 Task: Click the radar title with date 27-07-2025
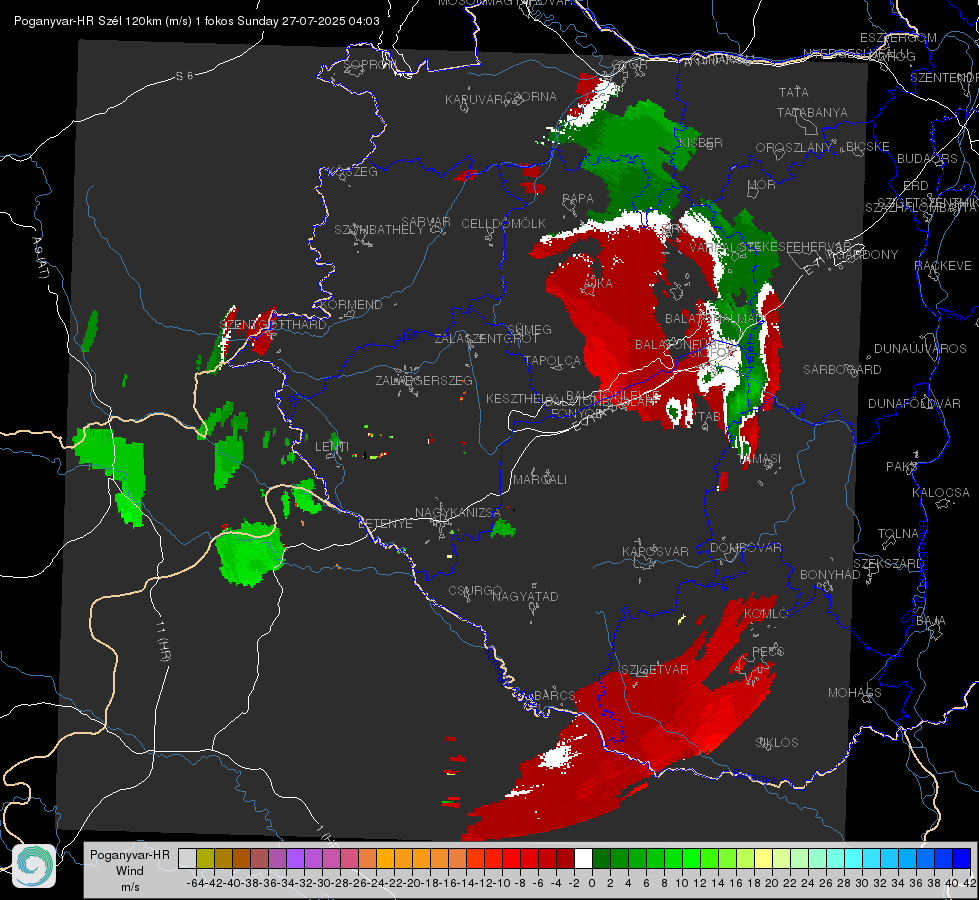point(197,21)
